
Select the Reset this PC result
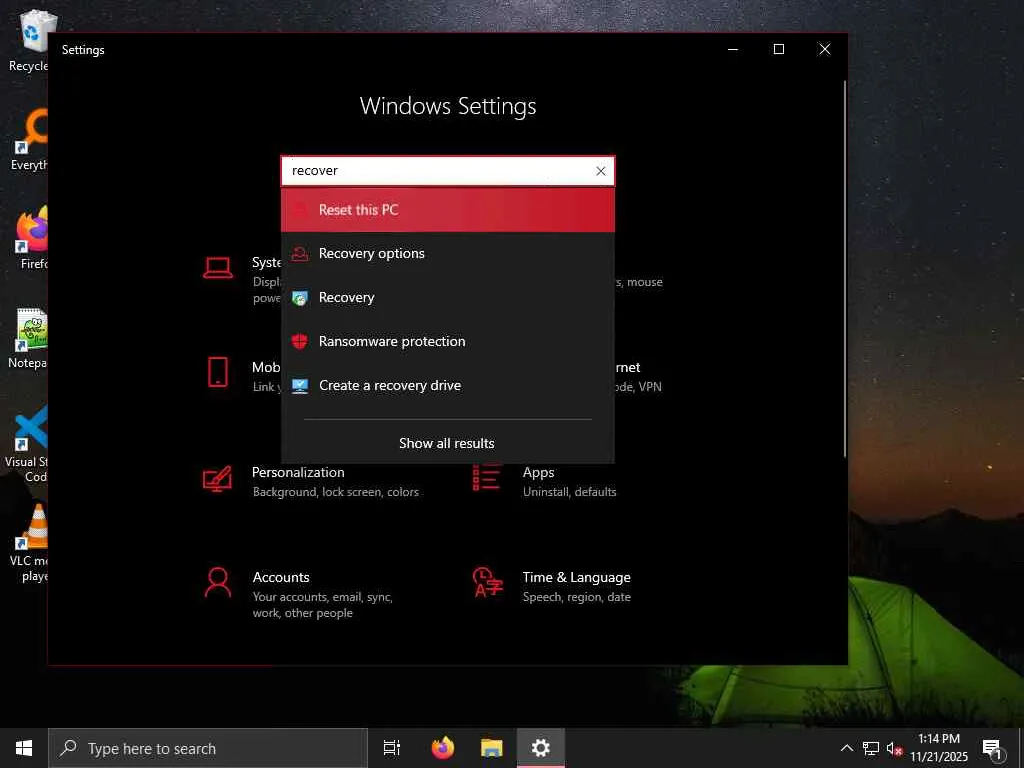[448, 210]
